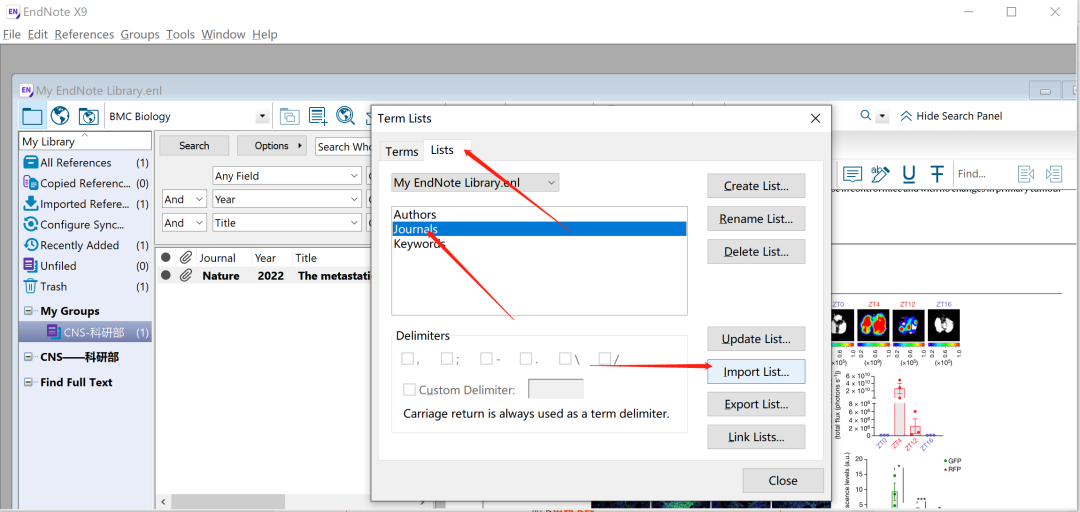Open the Tools menu
The image size is (1080, 512).
point(180,34)
